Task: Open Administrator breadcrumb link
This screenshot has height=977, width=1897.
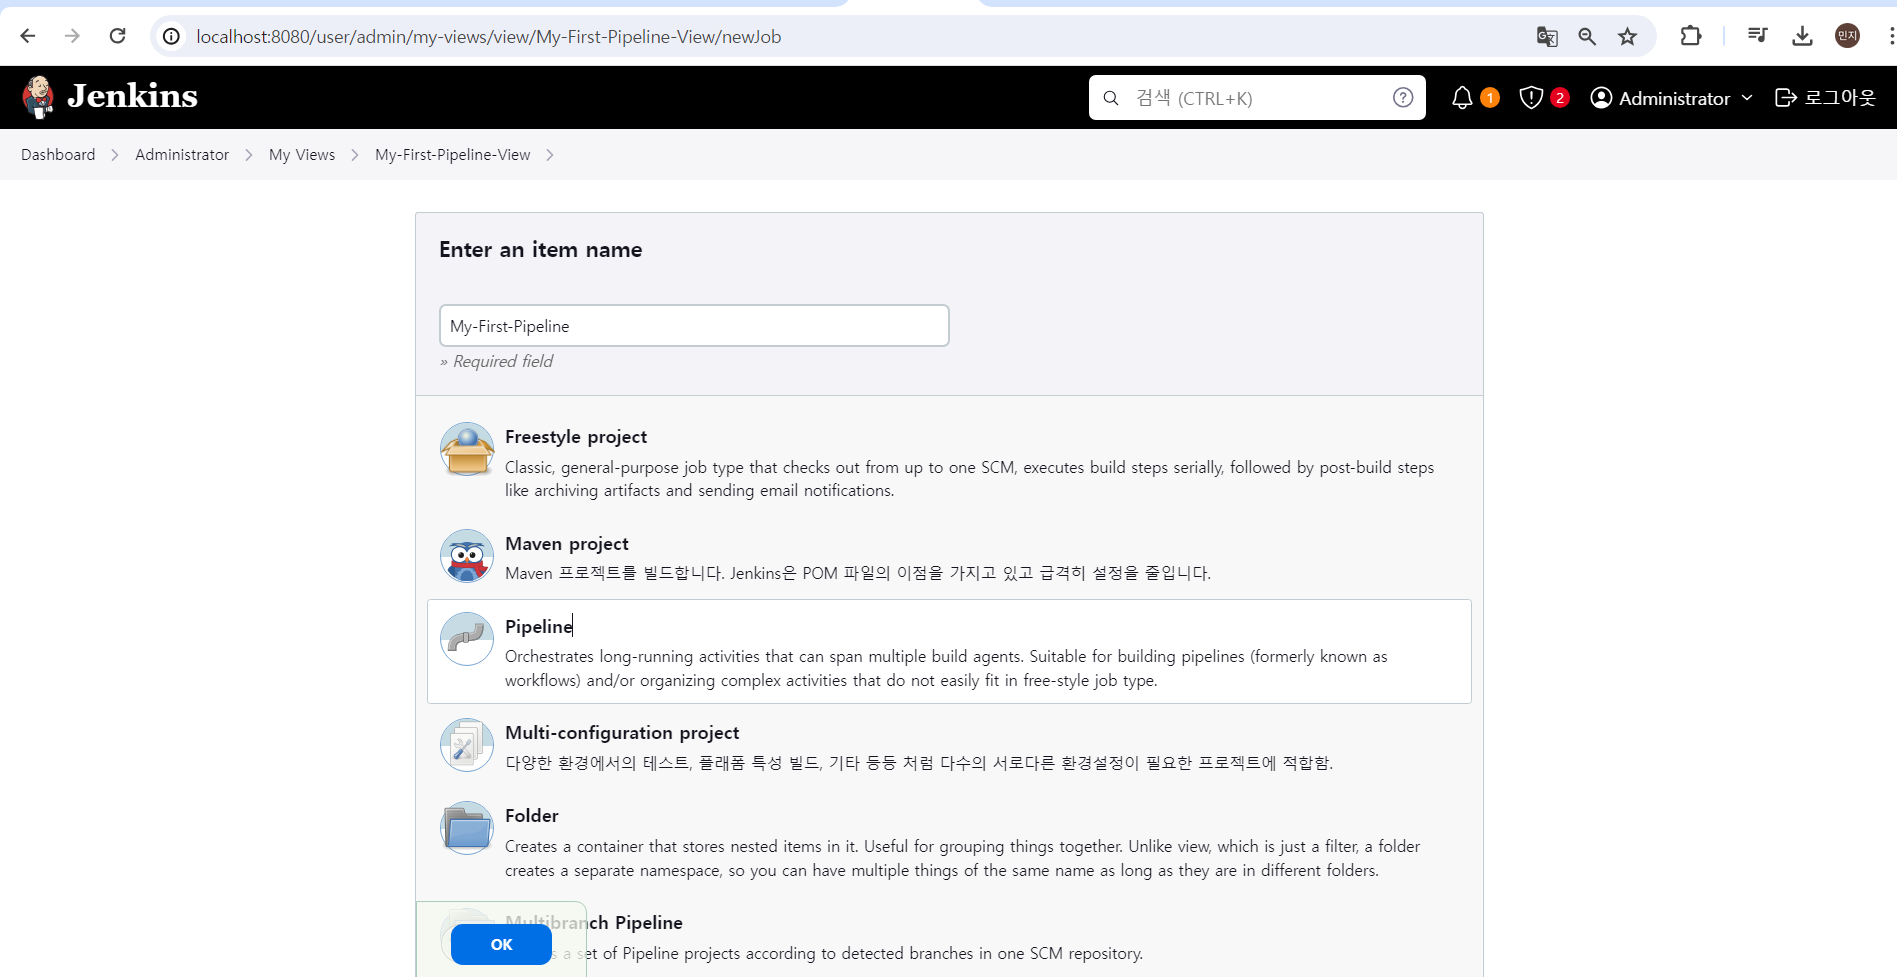Action: click(182, 155)
